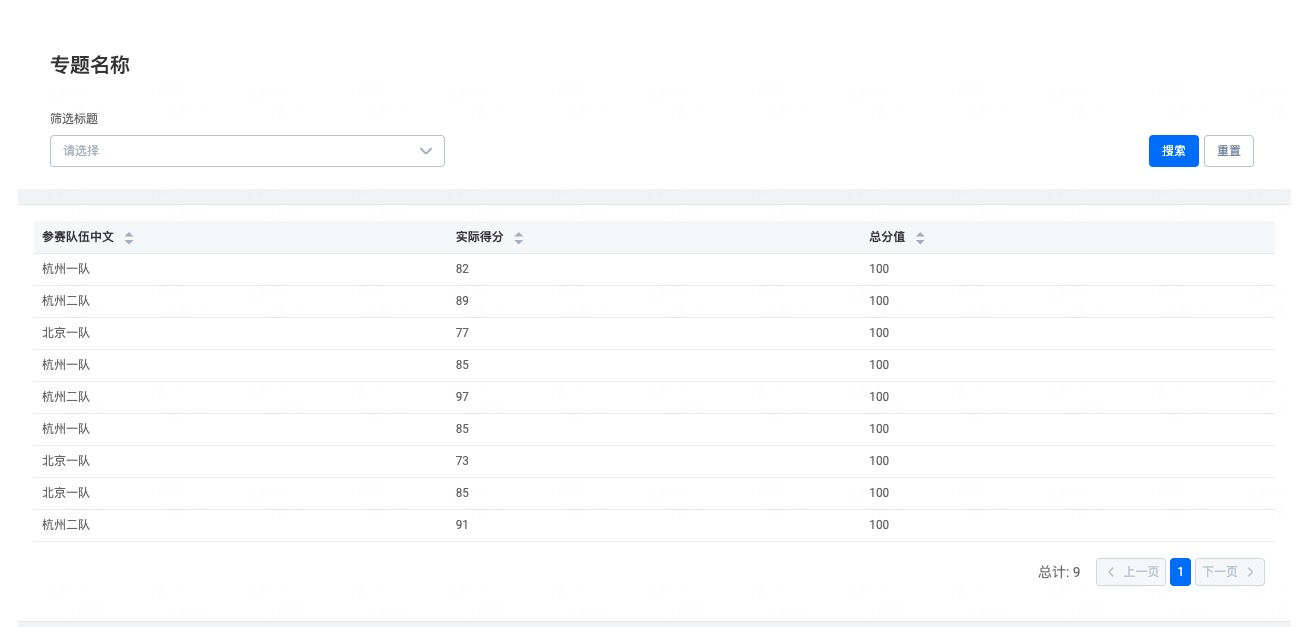This screenshot has height=627, width=1310.
Task: Sort by 实际得分 column icon
Action: point(518,238)
